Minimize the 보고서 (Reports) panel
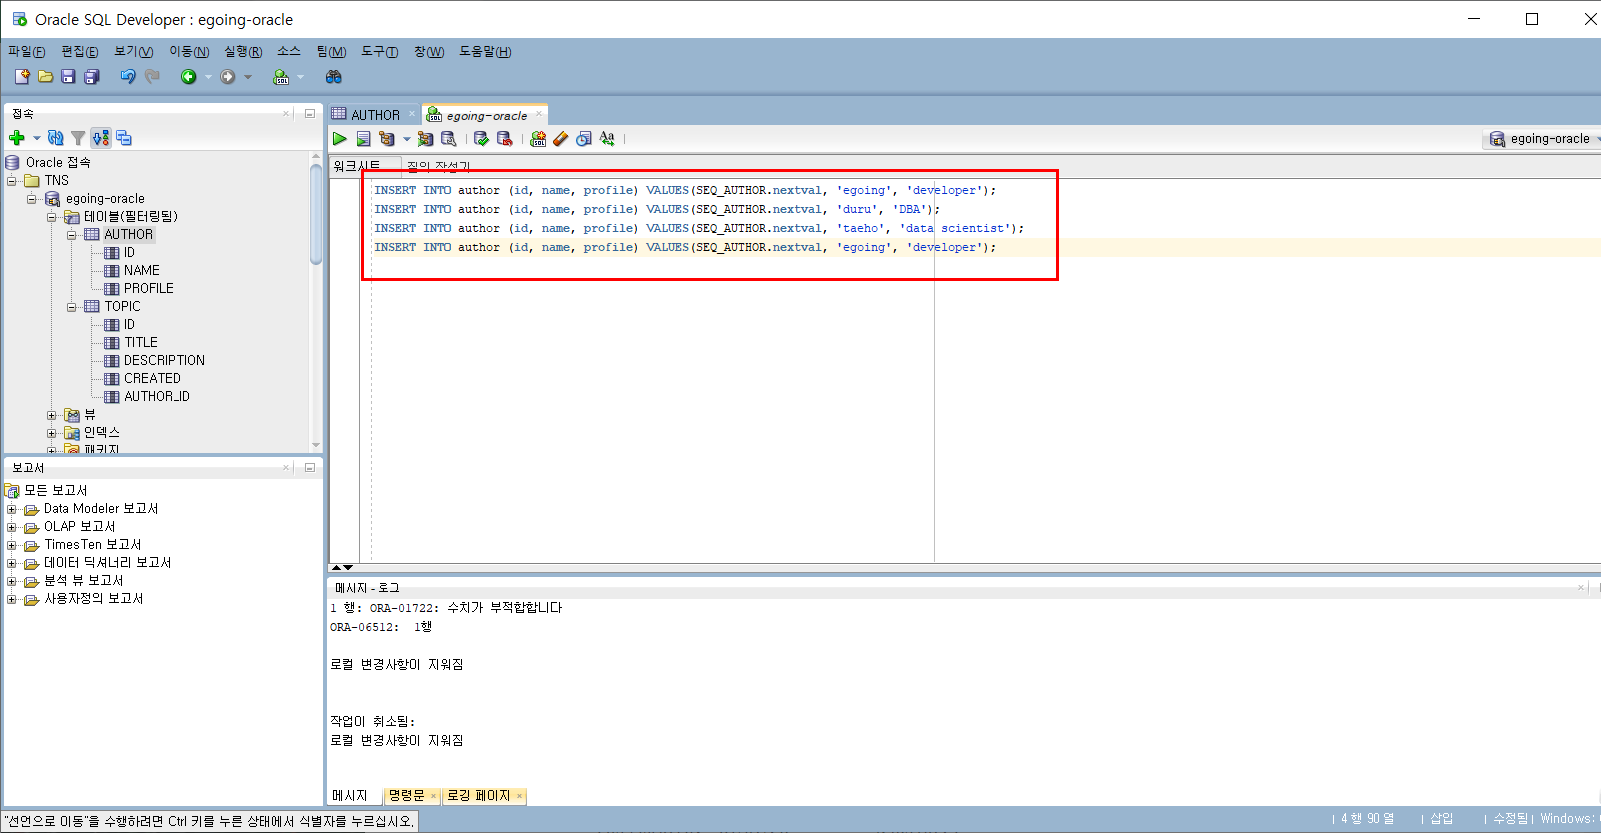 point(310,467)
